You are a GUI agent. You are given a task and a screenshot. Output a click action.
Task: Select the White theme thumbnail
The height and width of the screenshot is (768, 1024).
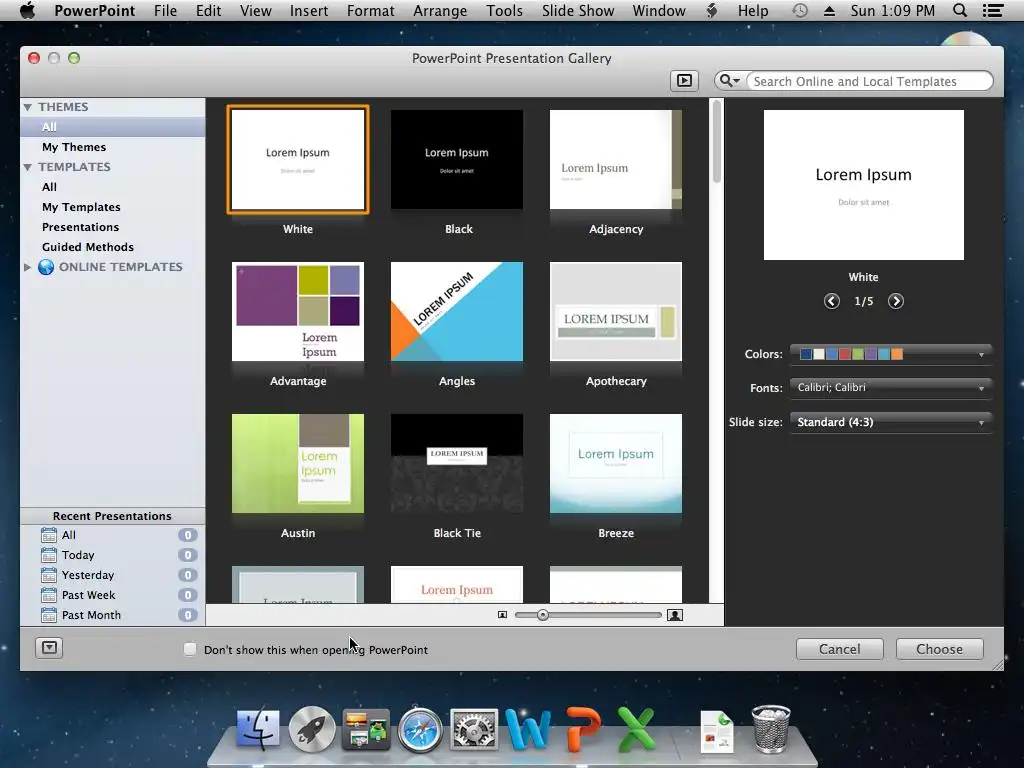point(298,159)
